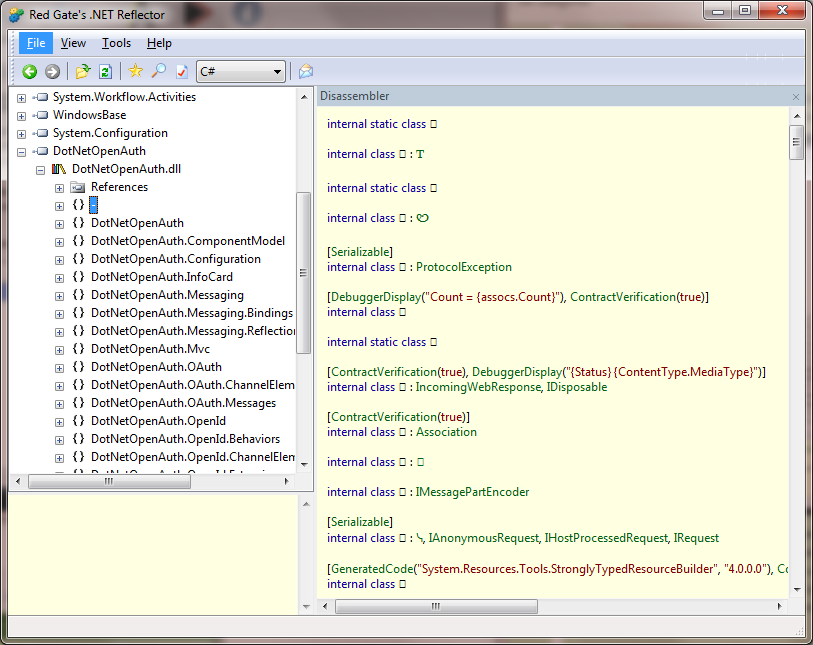
Task: Expand System.Workflow.Activities node
Action: coord(21,98)
